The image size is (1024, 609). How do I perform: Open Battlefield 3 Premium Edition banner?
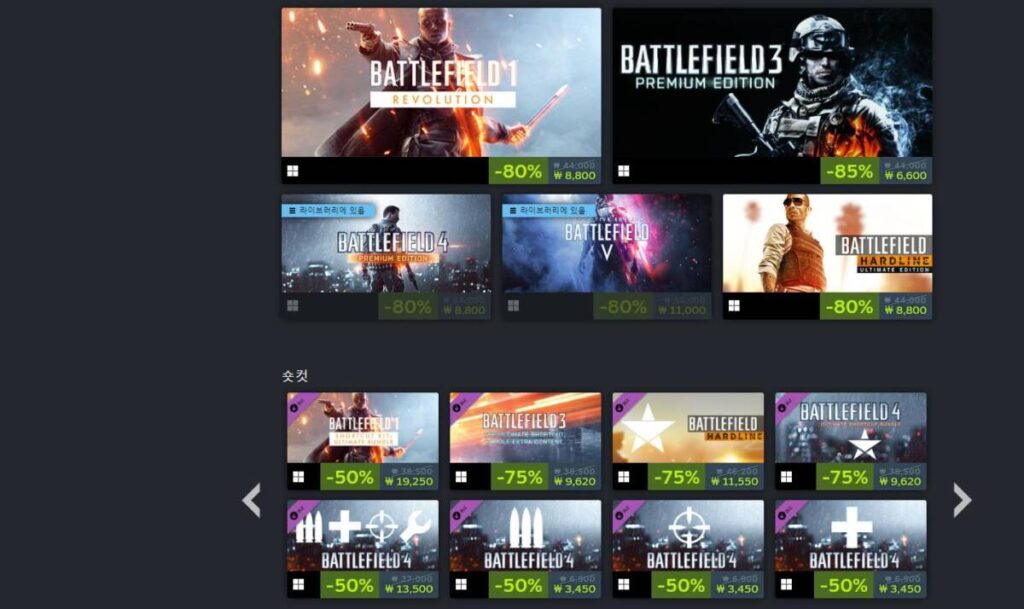pos(772,82)
